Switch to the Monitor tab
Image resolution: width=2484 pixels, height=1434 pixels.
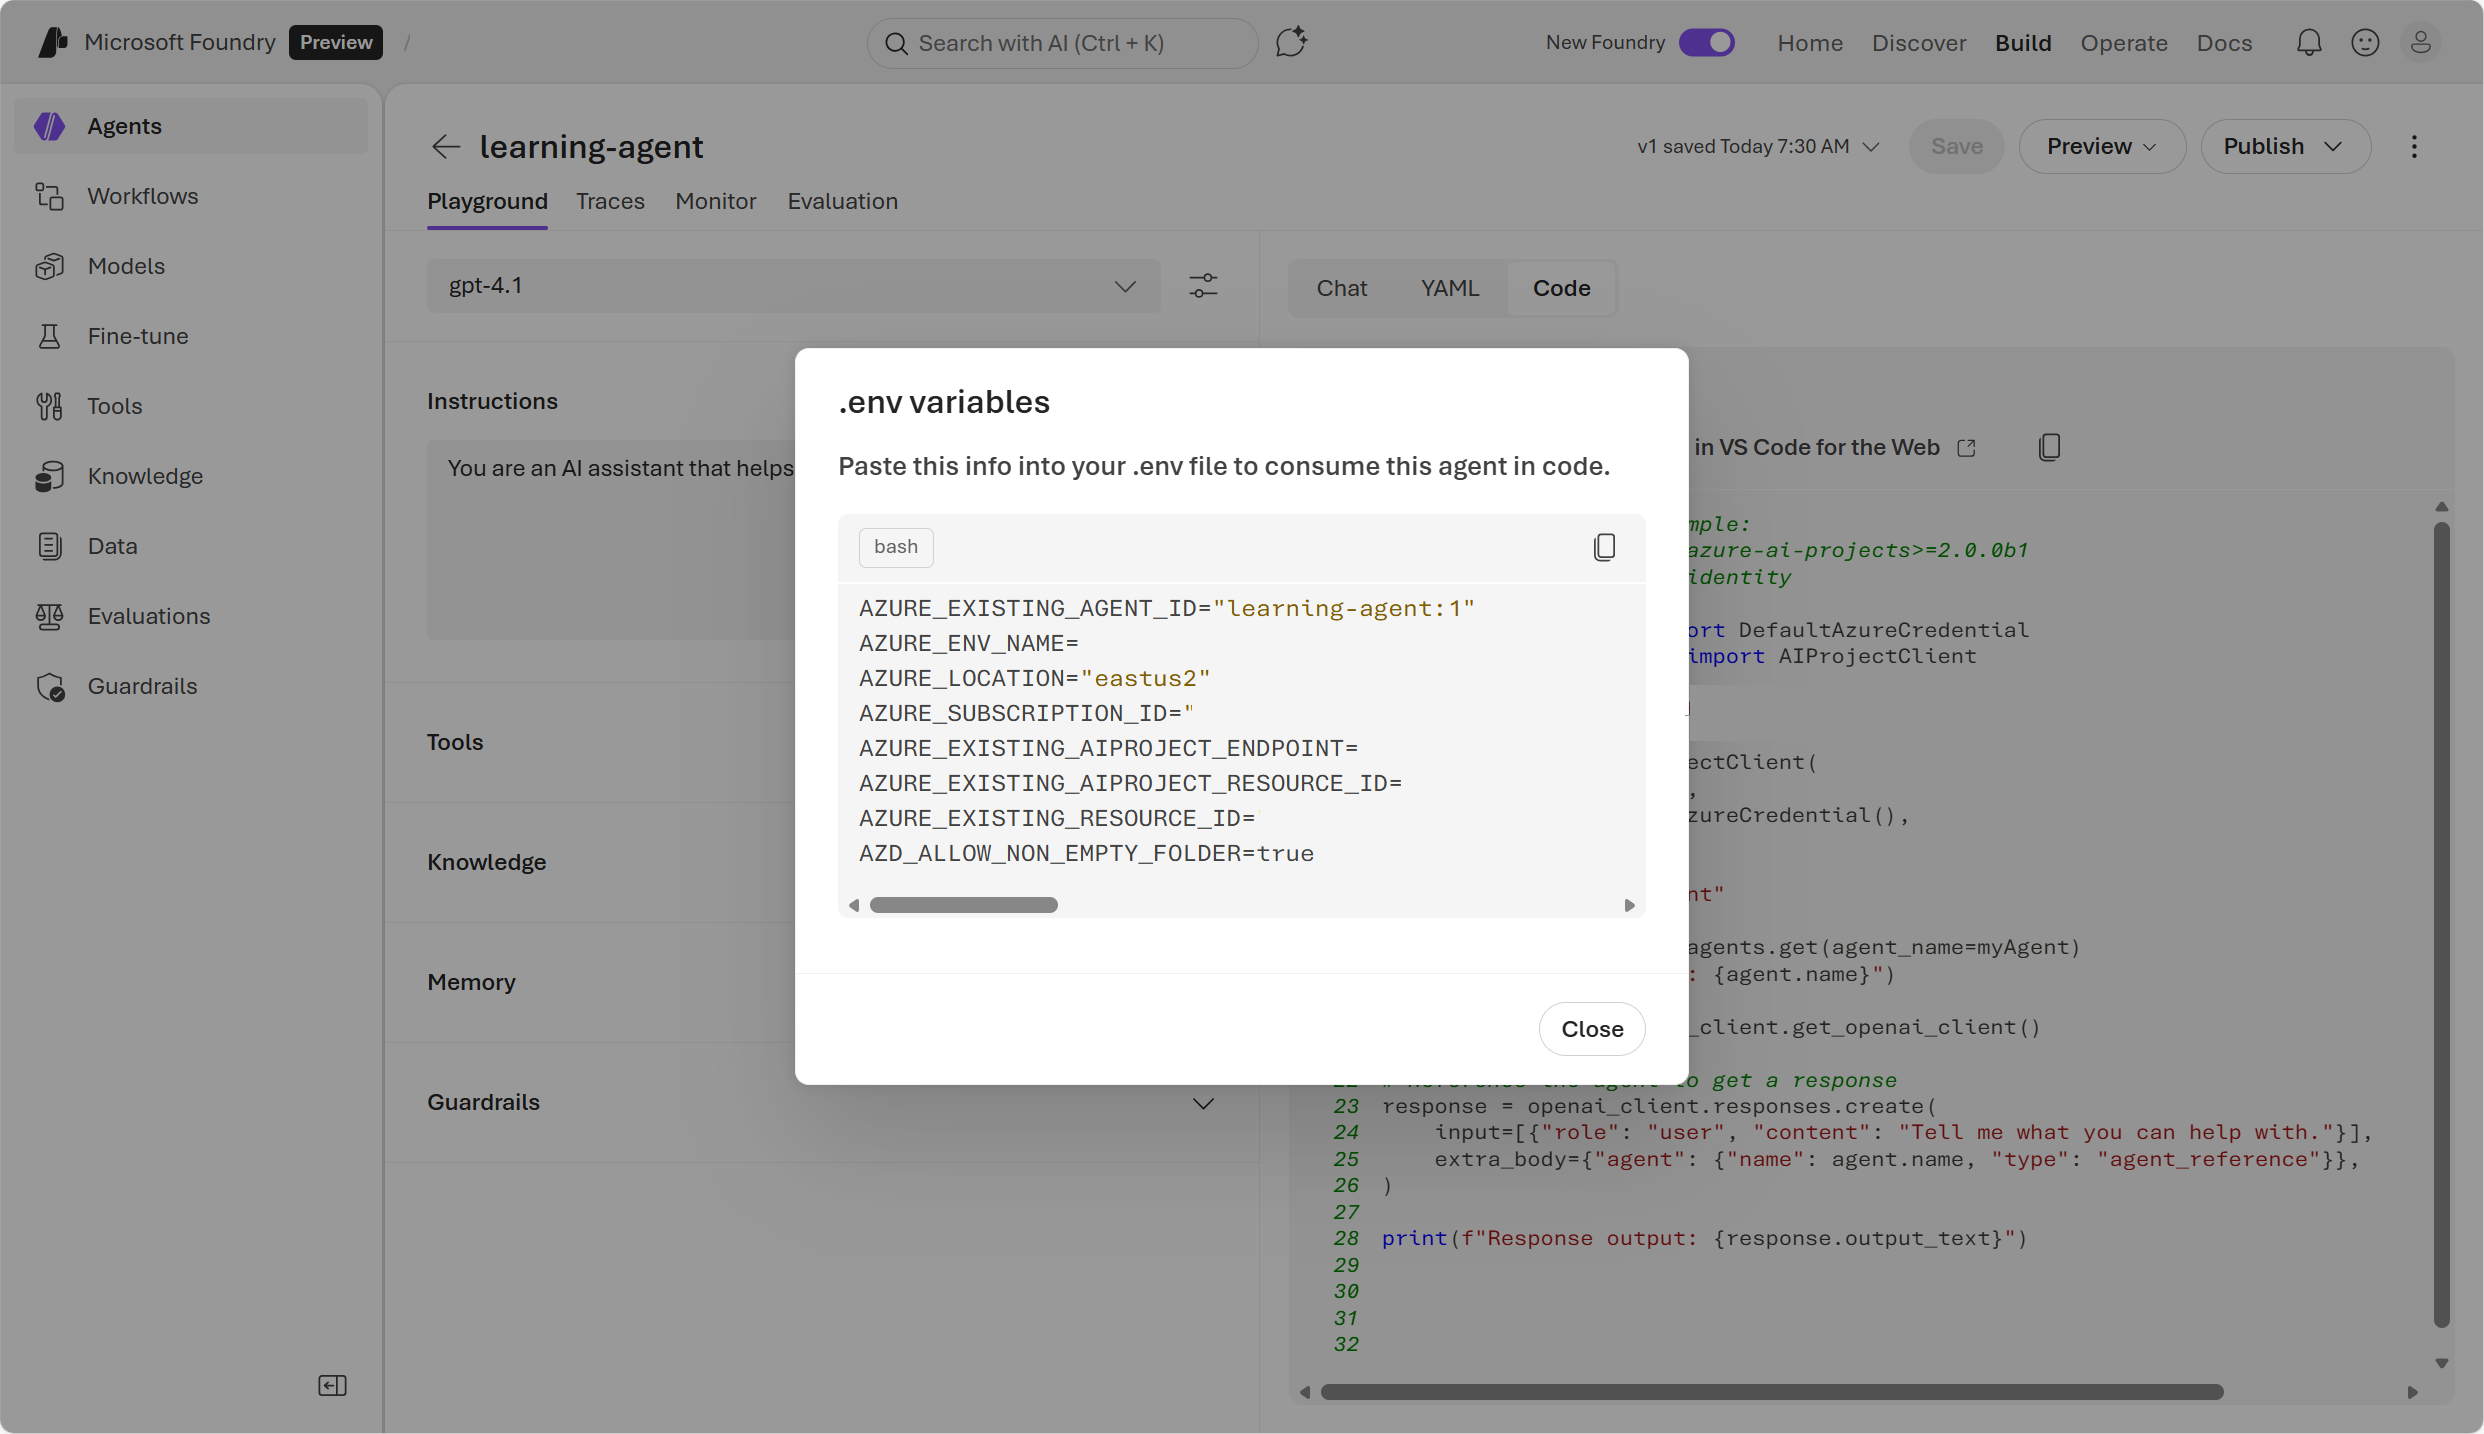715,201
